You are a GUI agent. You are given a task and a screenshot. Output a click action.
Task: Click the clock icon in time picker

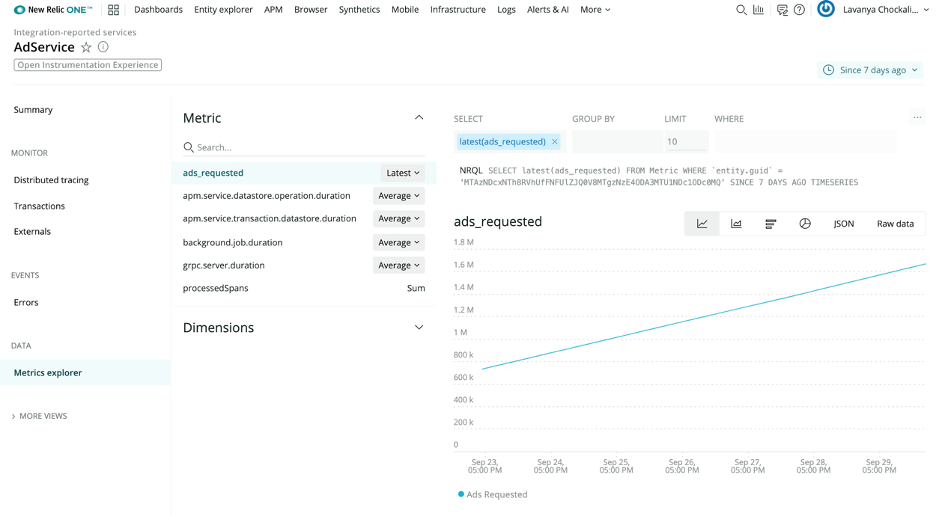tap(828, 70)
